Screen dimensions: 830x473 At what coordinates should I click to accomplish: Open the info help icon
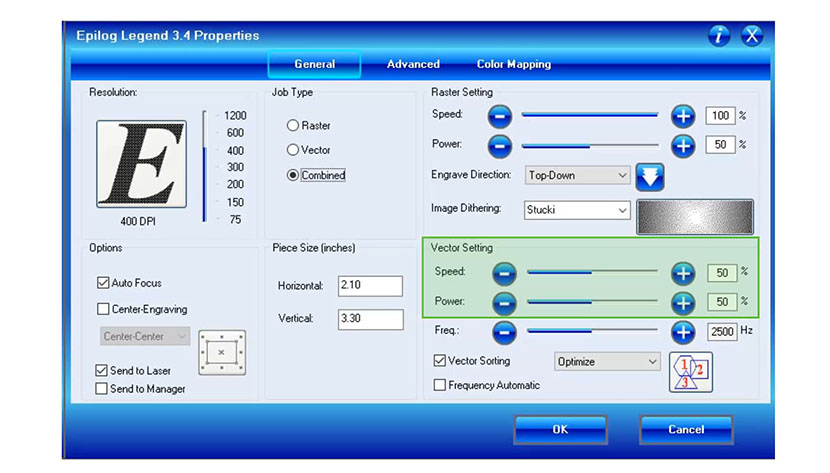pos(719,36)
